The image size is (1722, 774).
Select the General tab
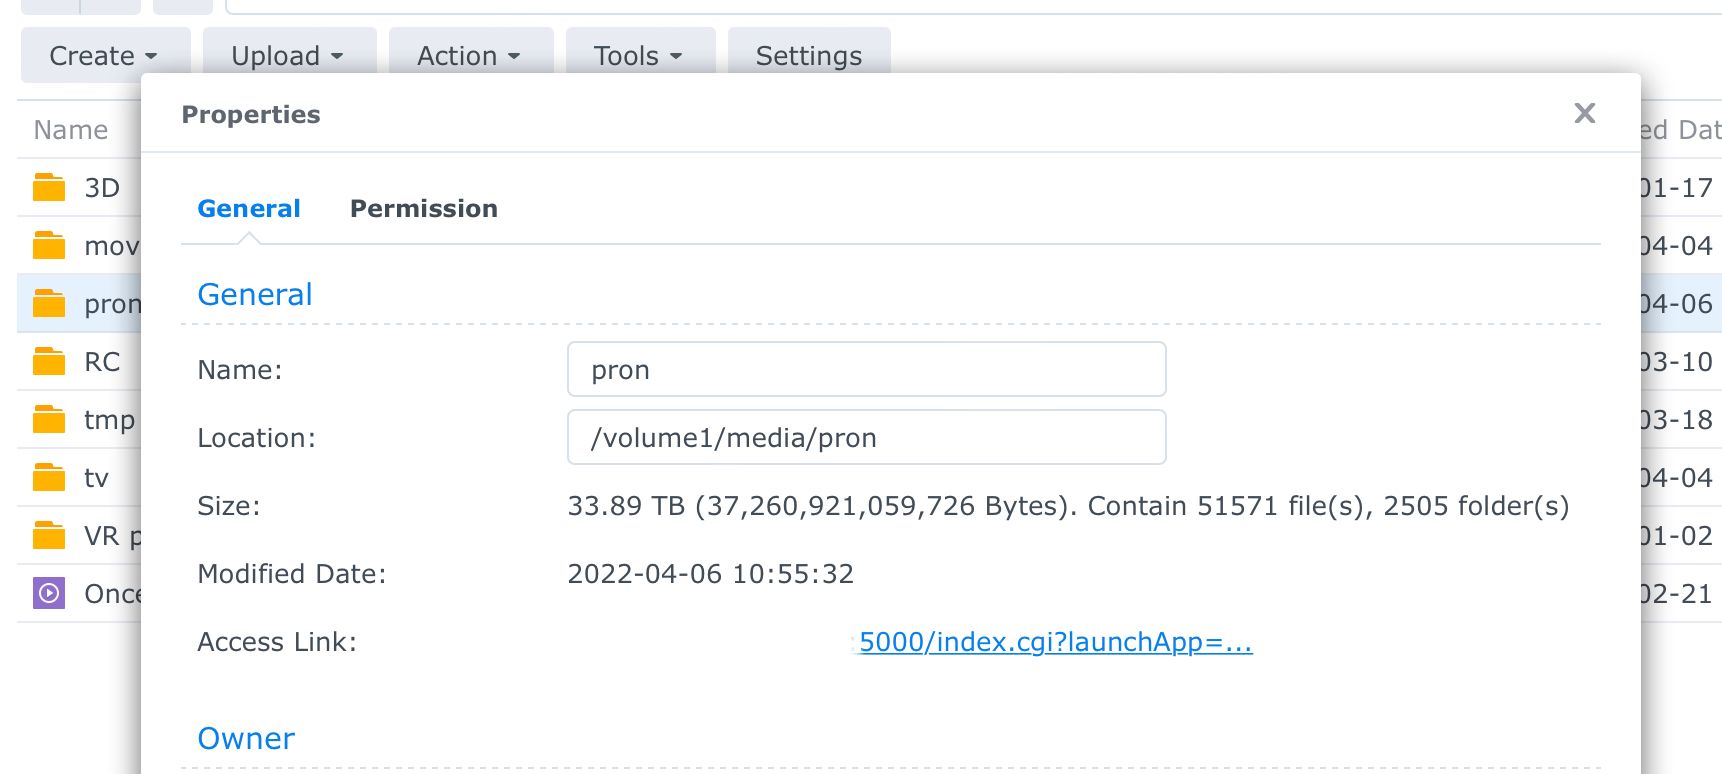(x=249, y=208)
